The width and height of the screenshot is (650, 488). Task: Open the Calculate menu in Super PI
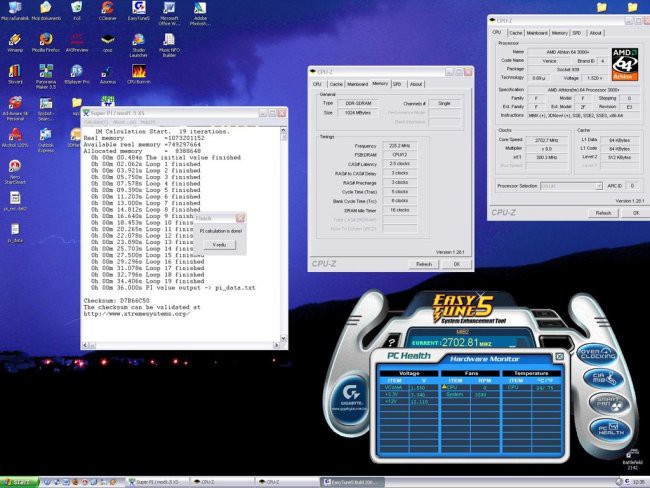[x=96, y=122]
